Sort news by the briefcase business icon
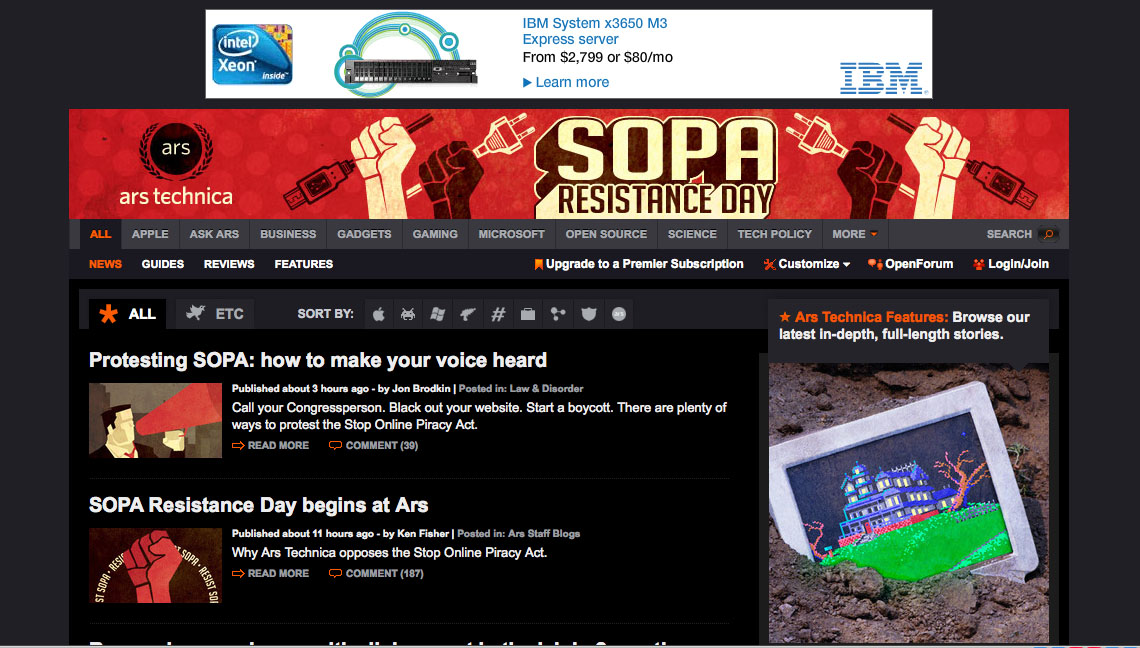This screenshot has height=648, width=1140. (528, 314)
